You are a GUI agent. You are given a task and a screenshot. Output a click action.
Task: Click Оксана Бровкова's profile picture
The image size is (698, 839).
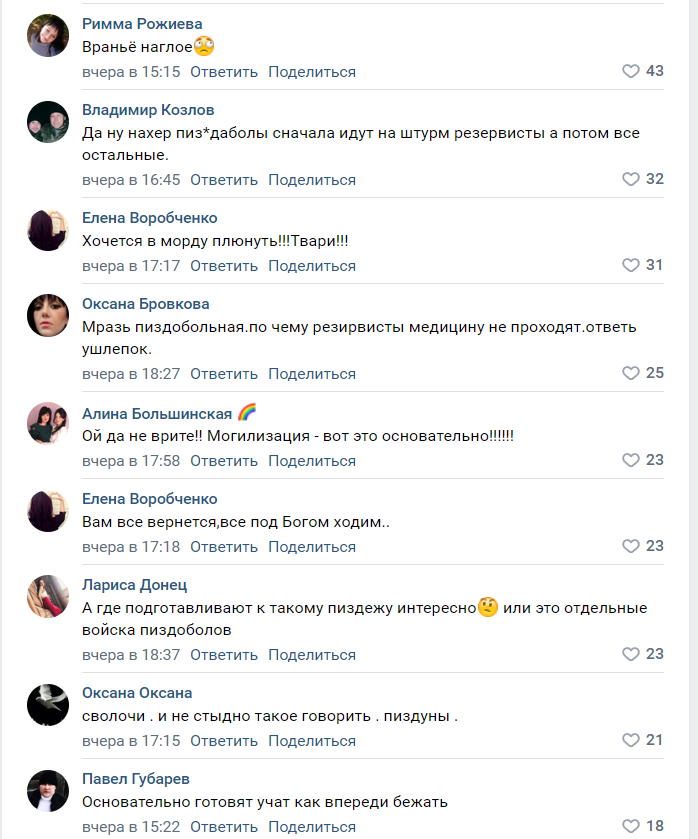(48, 316)
